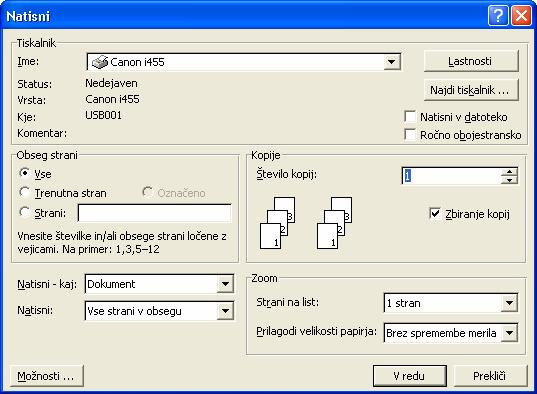Click the Najdi tiskalnik button

pyautogui.click(x=471, y=90)
